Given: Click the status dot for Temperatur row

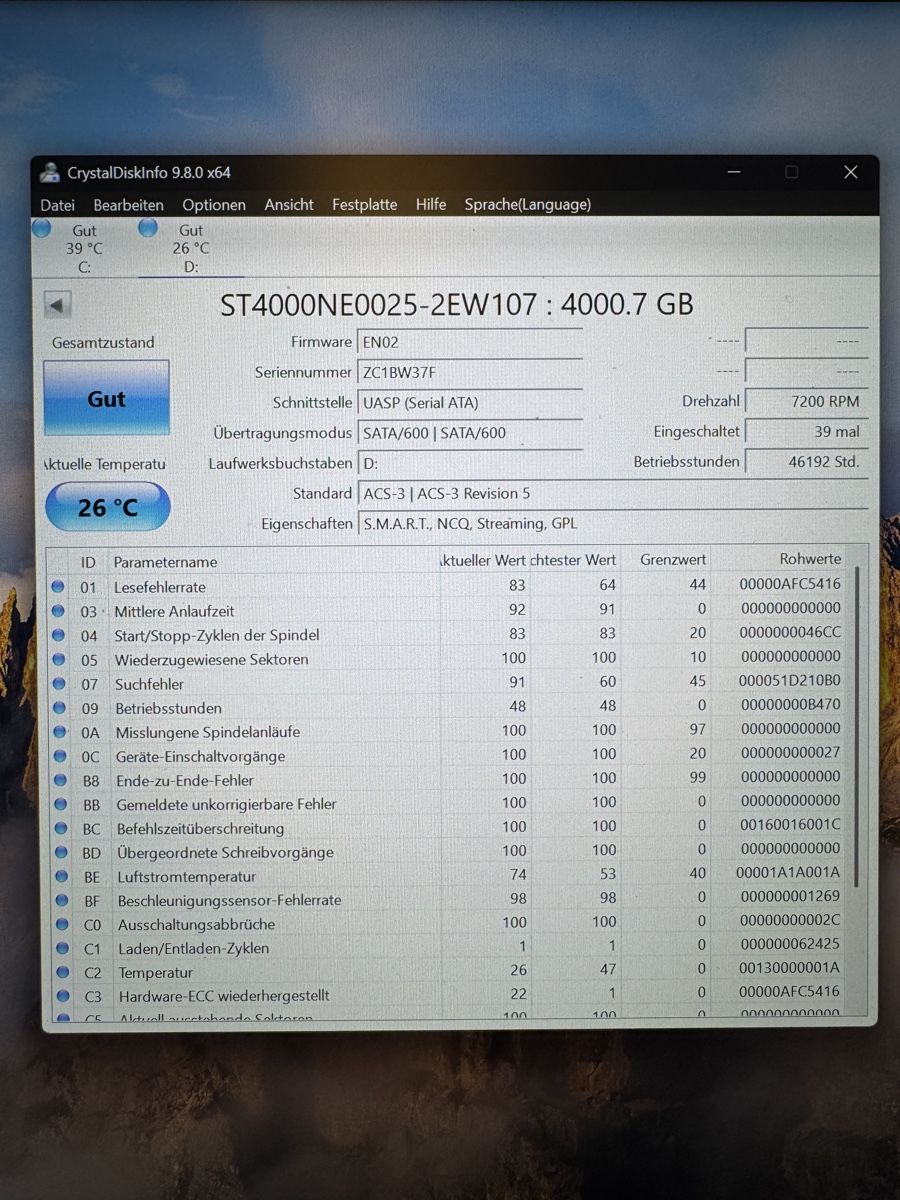Looking at the screenshot, I should (x=61, y=972).
